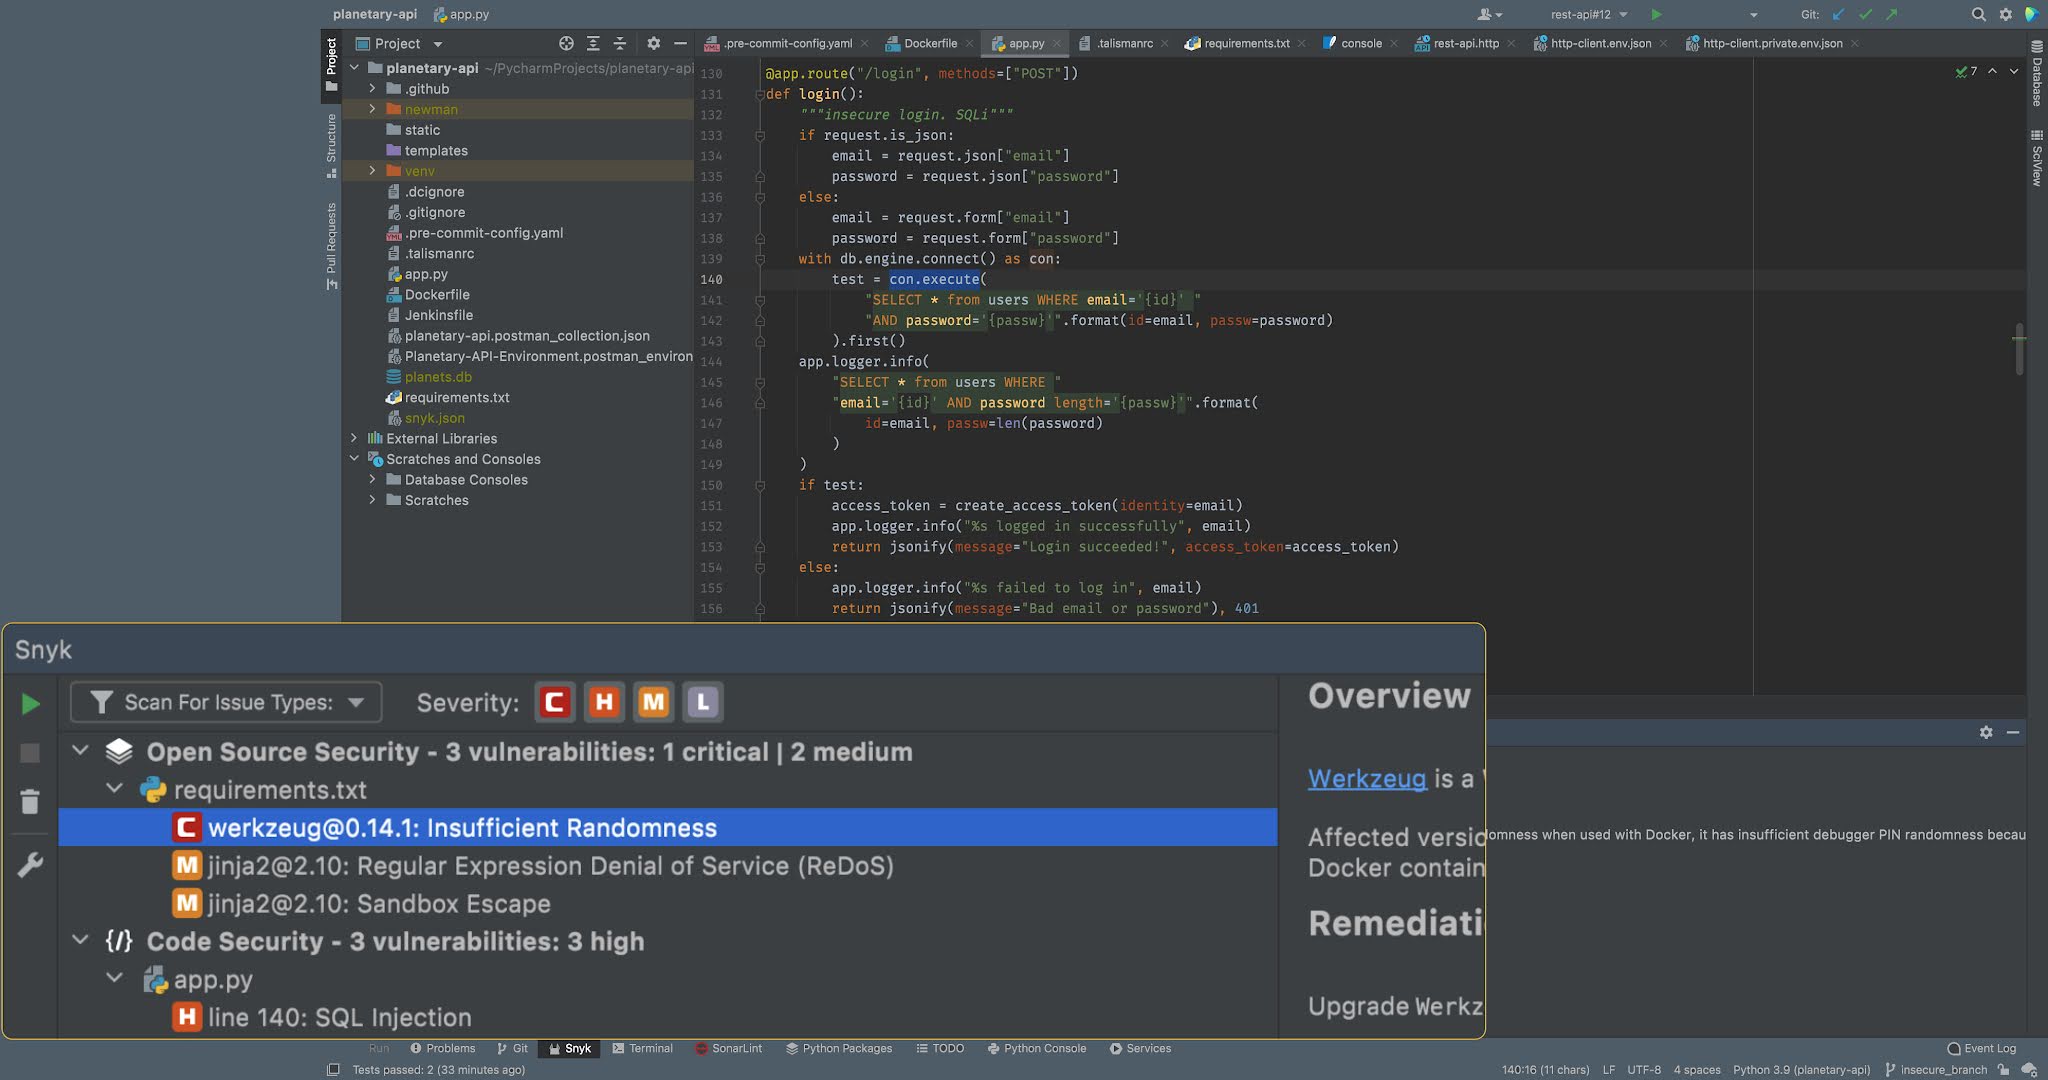Click the editor vertical scrollbar

tap(2019, 350)
